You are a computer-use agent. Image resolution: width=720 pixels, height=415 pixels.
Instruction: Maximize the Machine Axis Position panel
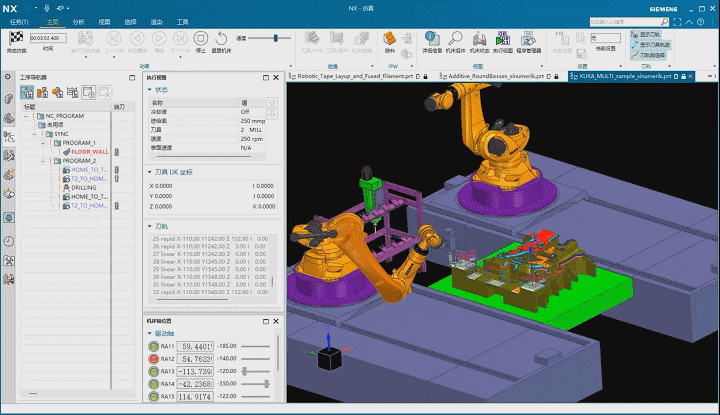[x=266, y=321]
